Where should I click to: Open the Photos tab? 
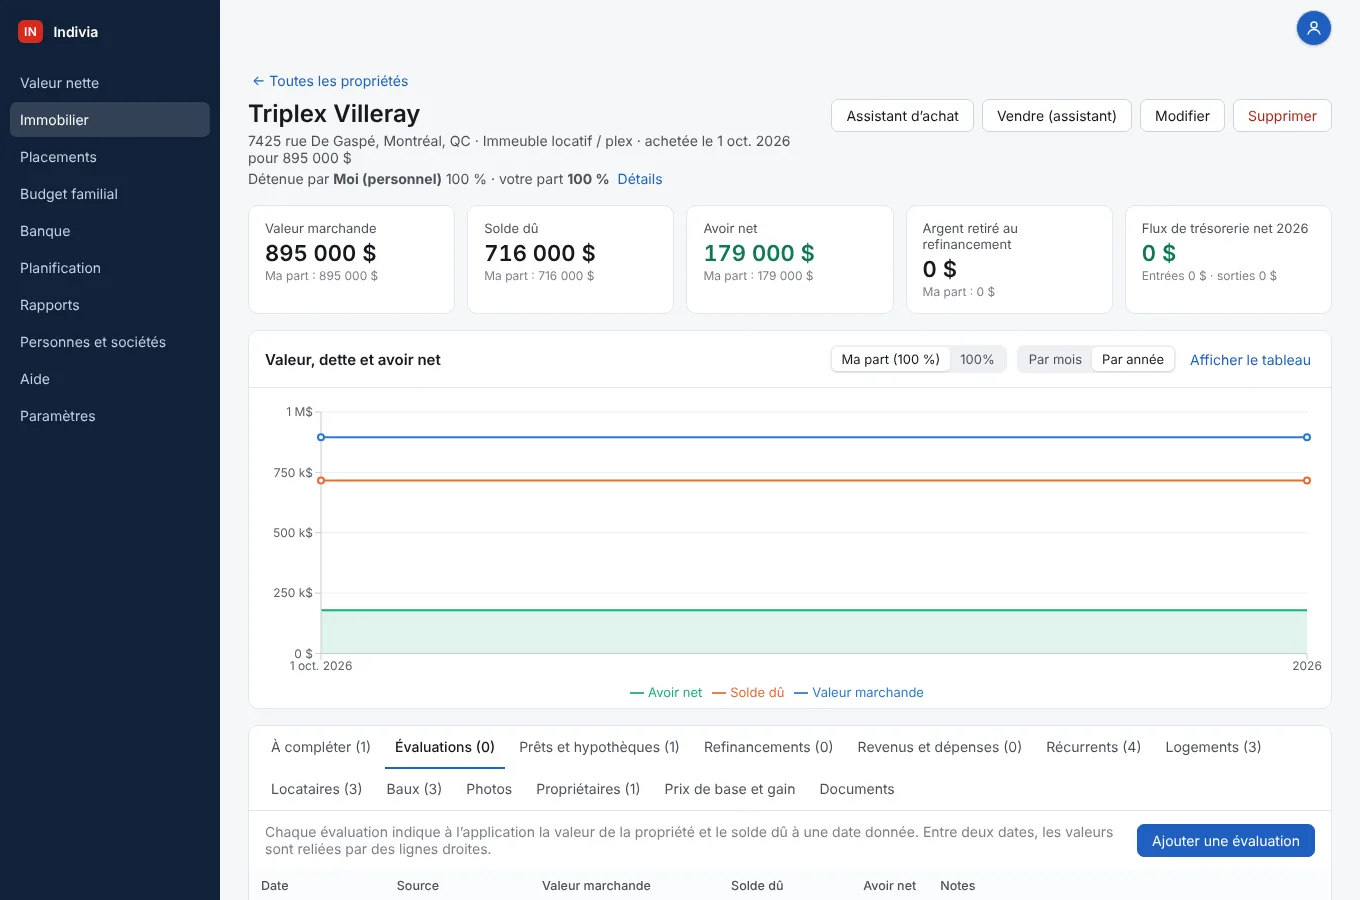coord(489,789)
